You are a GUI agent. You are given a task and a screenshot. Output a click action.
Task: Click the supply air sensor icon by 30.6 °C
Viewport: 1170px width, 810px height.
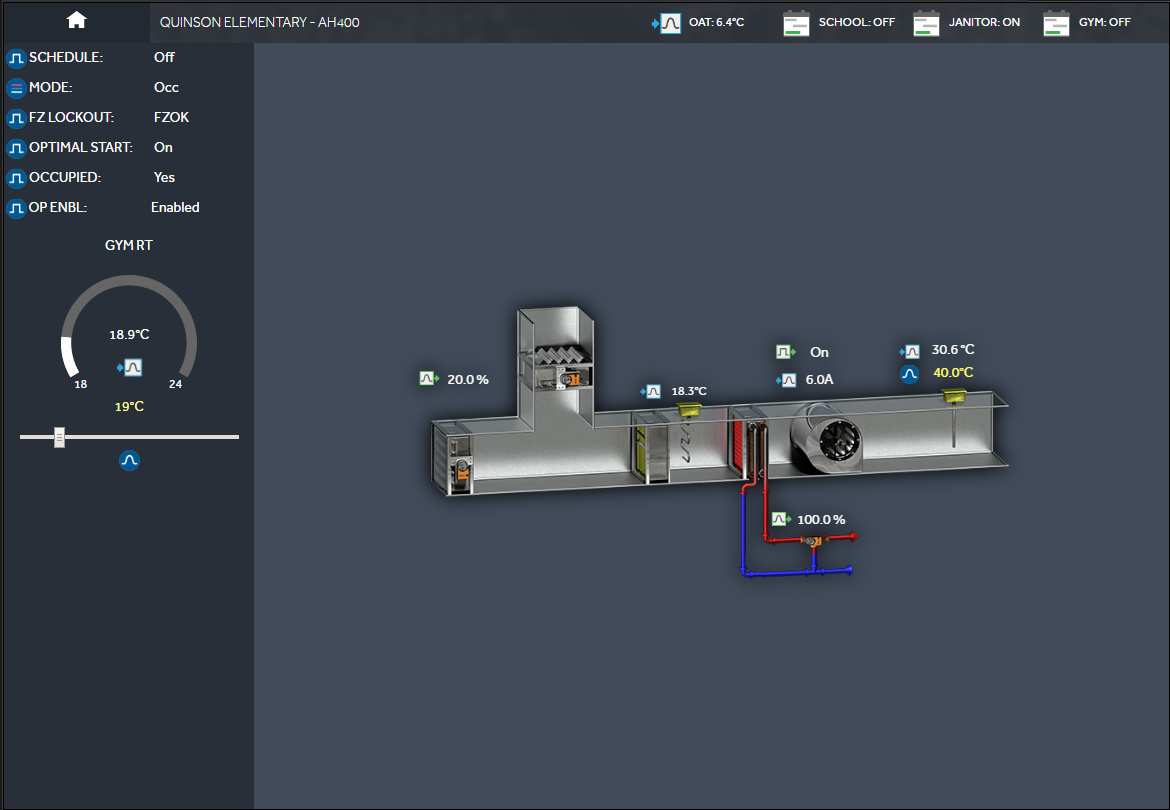(912, 351)
